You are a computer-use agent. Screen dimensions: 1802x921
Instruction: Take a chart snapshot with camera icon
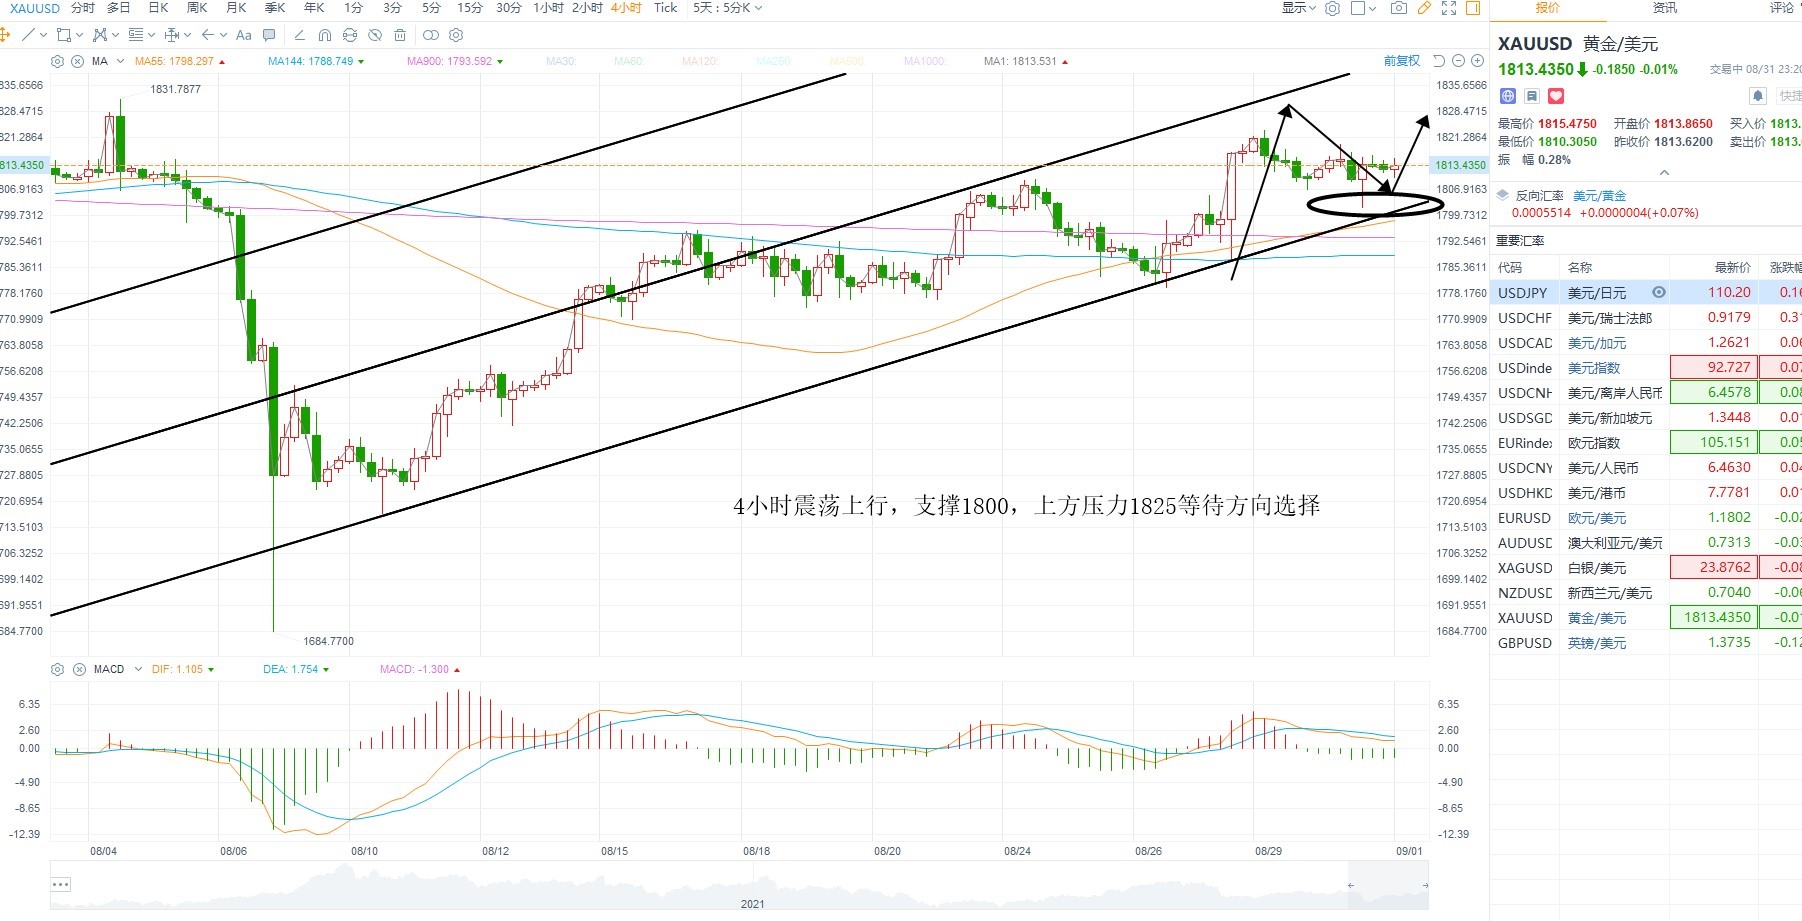tap(1398, 8)
